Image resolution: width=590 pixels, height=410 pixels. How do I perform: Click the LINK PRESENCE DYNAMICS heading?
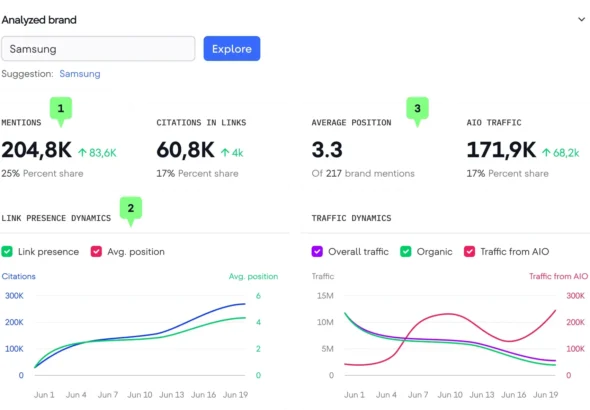coord(56,218)
